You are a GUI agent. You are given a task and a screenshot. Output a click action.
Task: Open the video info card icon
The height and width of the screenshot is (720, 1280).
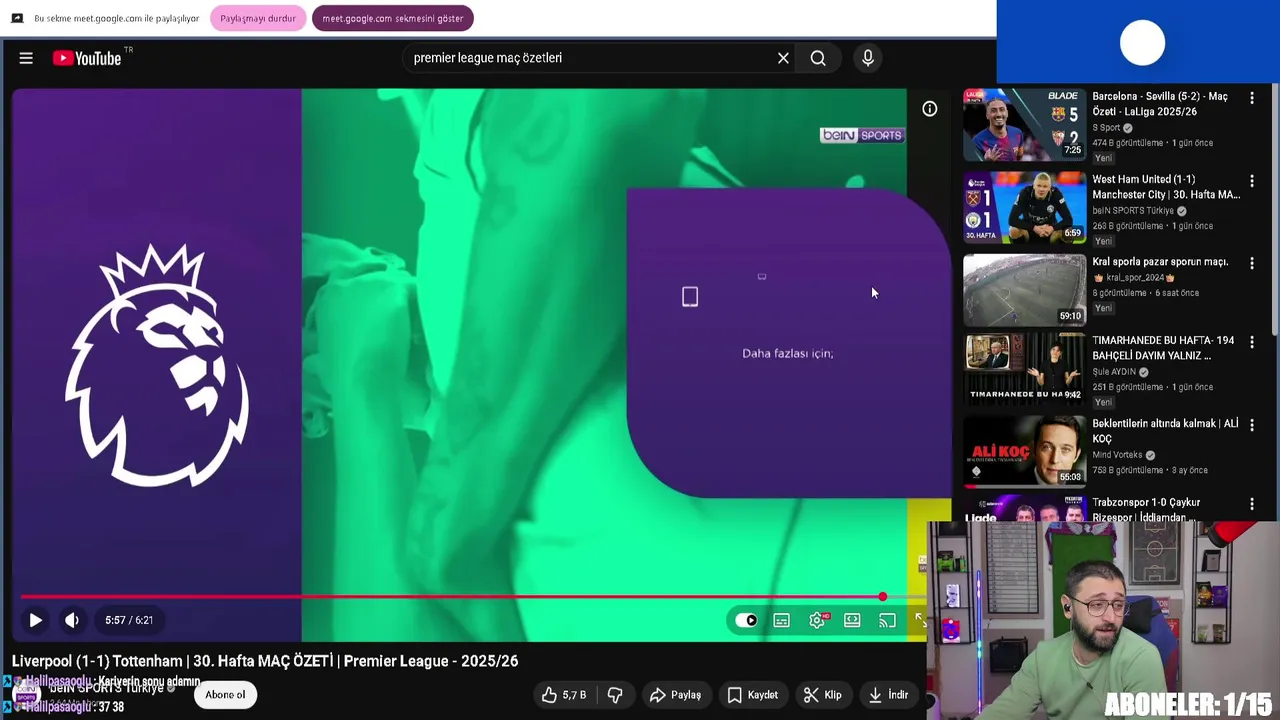click(930, 109)
